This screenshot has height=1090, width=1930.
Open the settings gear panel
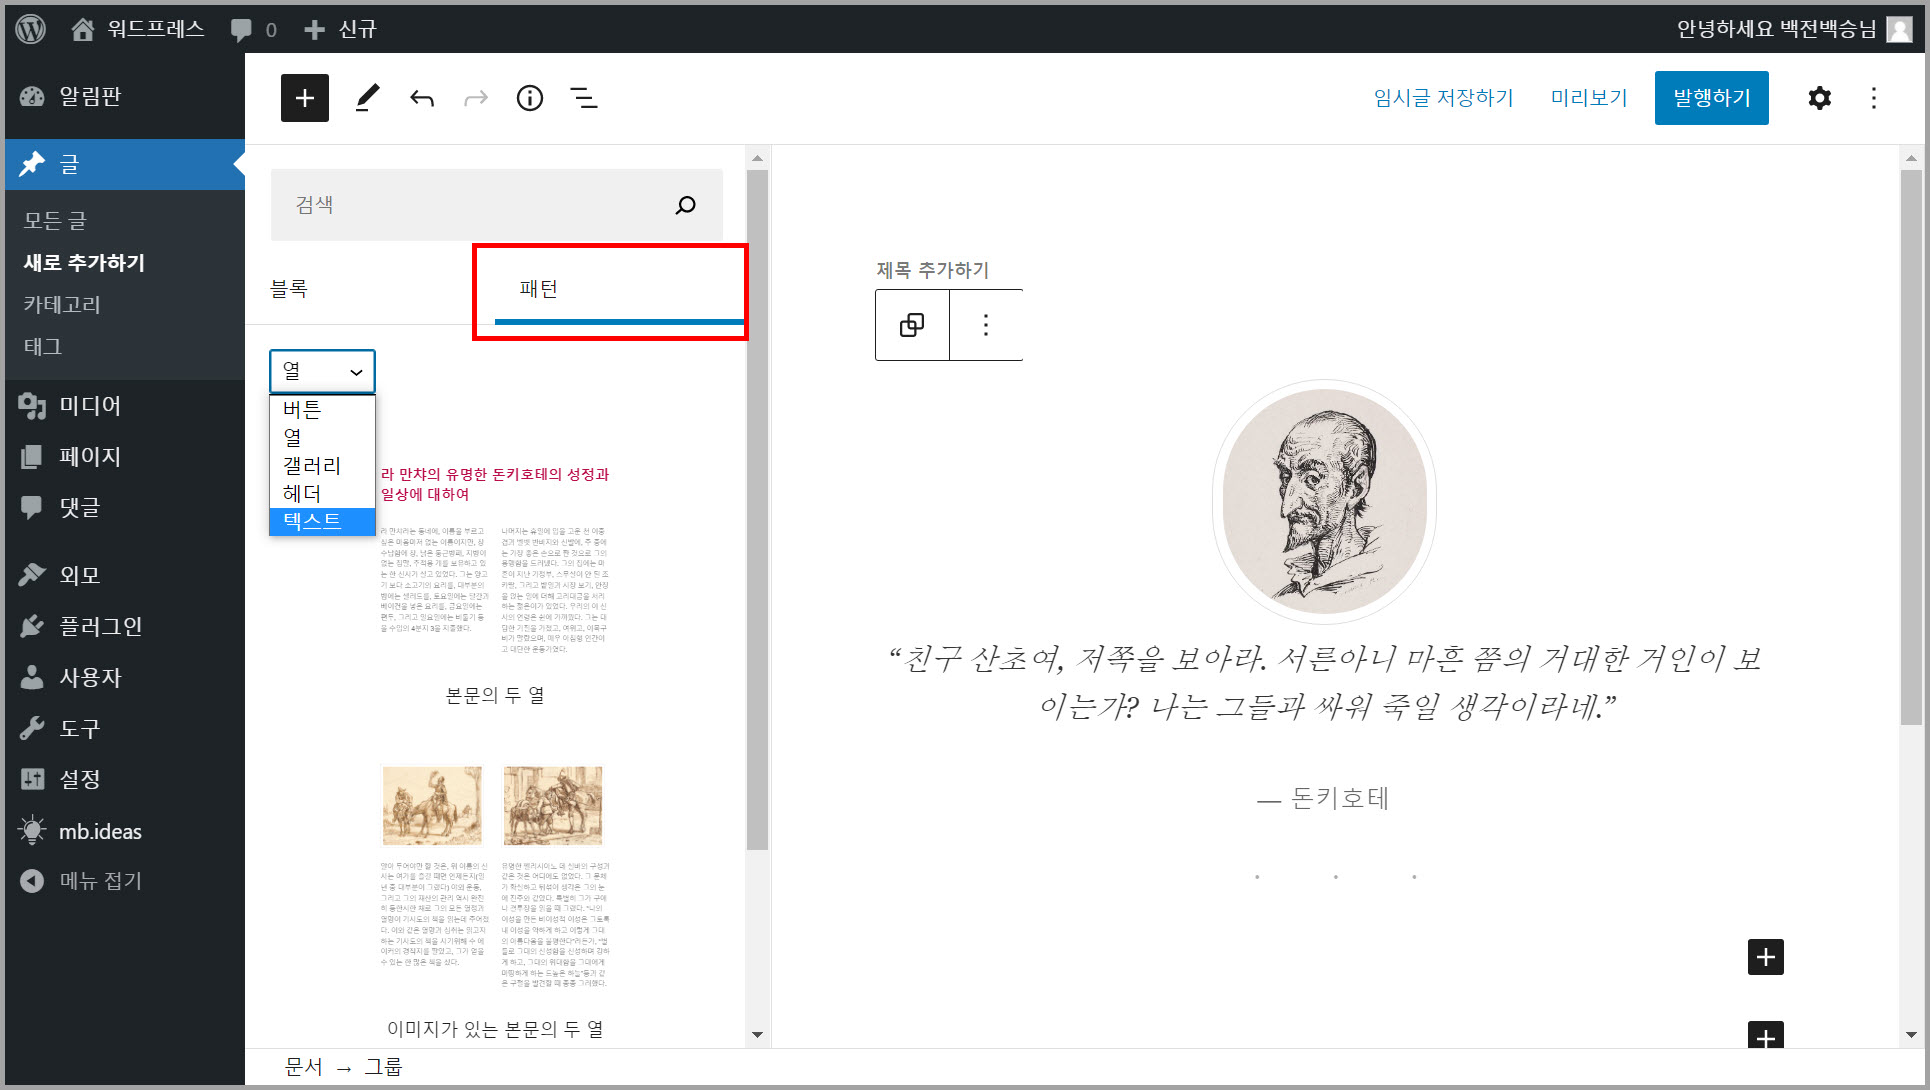point(1819,98)
